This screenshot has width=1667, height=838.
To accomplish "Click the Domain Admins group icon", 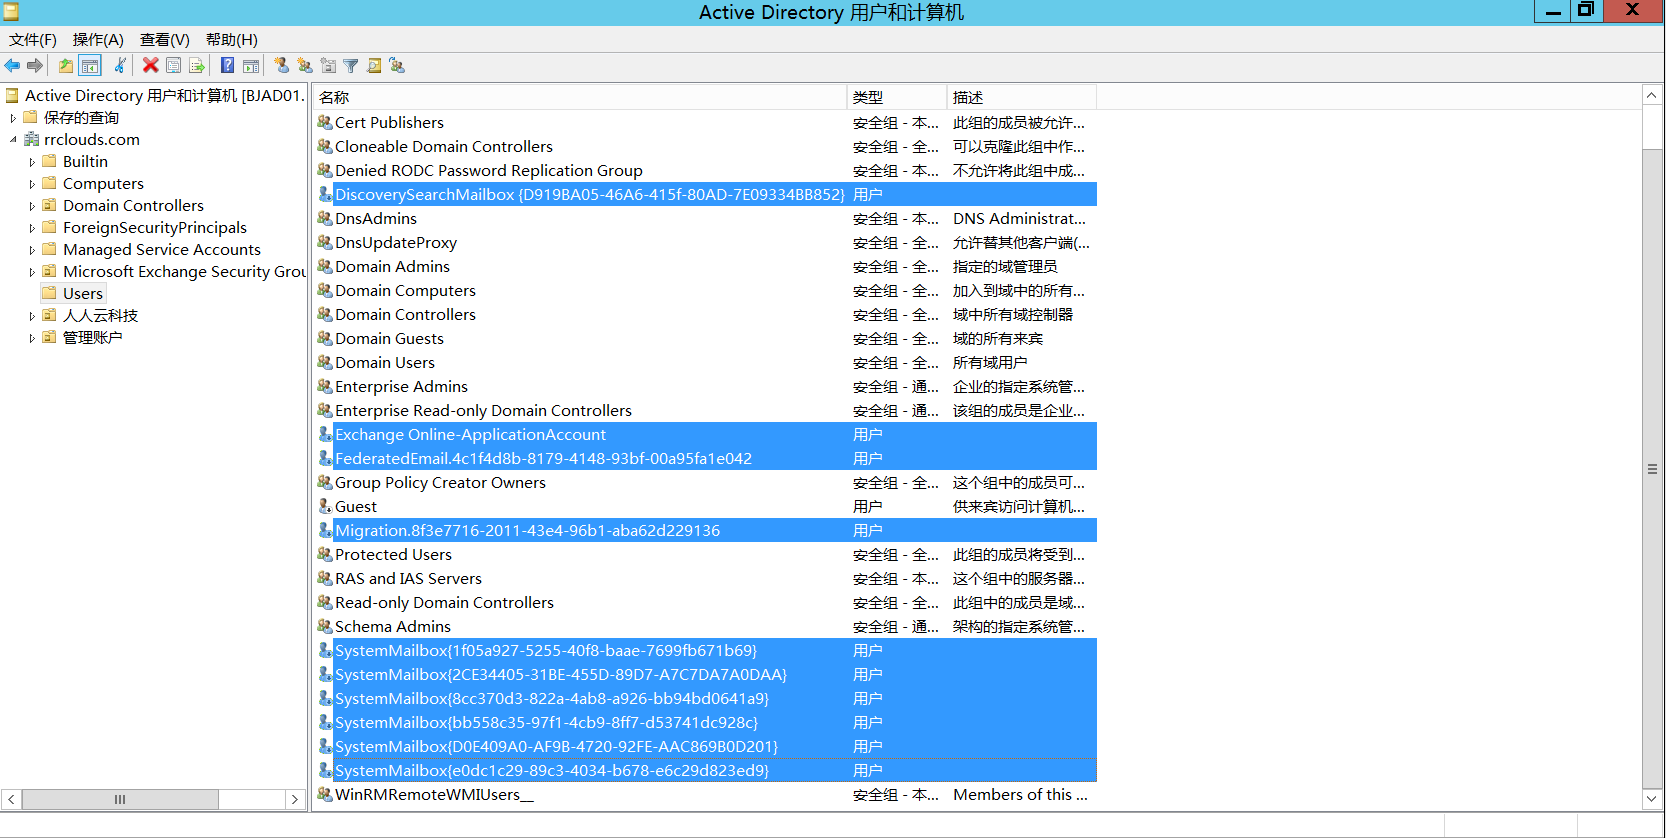I will pyautogui.click(x=325, y=266).
